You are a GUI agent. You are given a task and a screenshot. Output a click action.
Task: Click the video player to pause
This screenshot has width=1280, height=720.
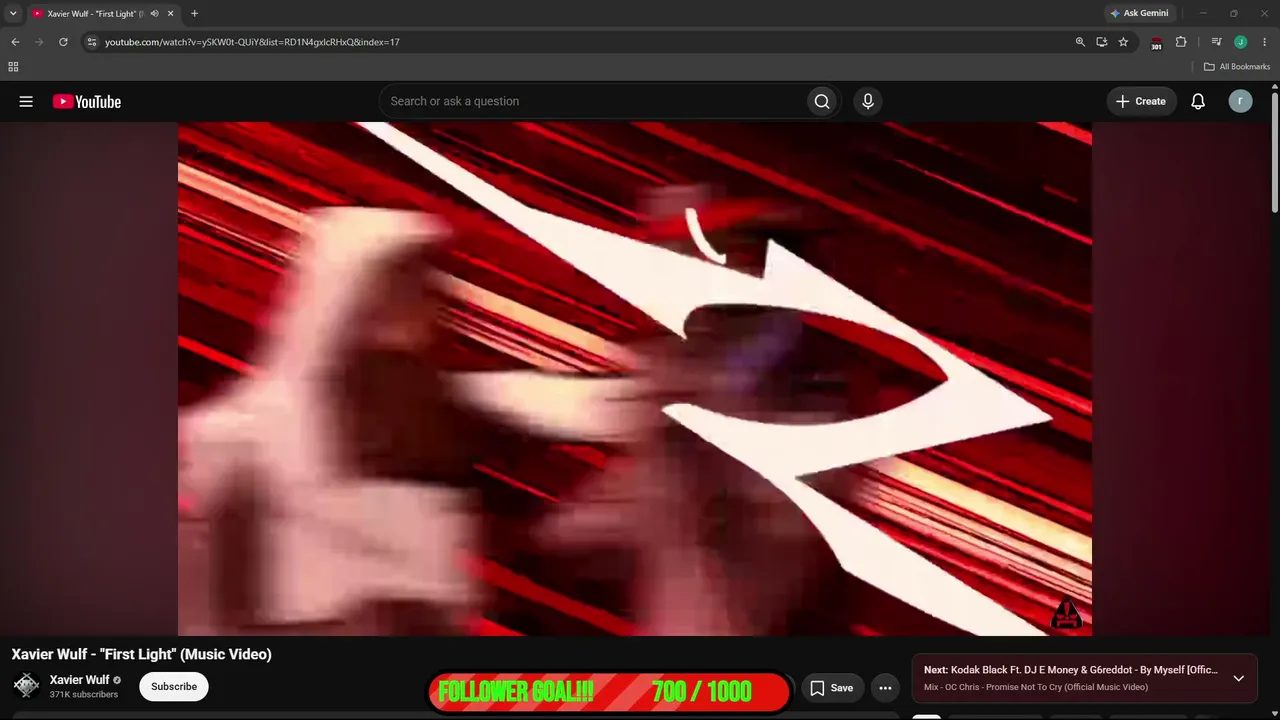click(635, 378)
